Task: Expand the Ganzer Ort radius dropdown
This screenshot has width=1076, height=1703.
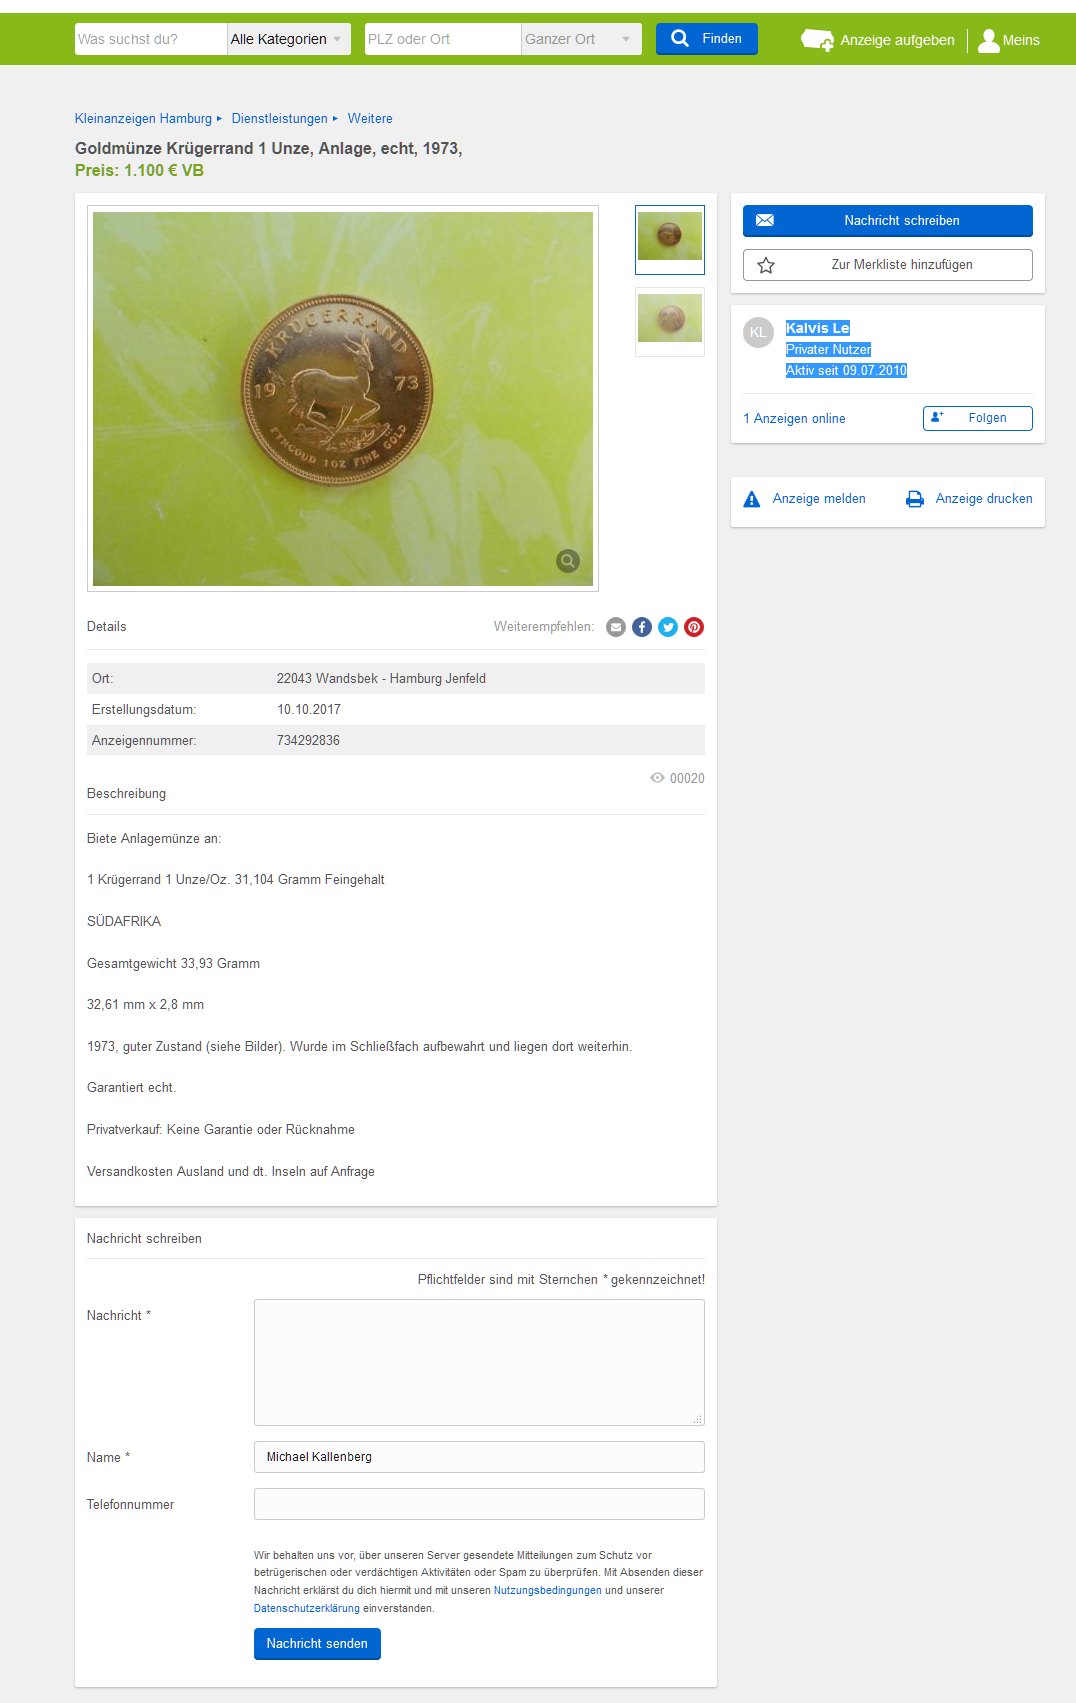Action: [x=581, y=39]
